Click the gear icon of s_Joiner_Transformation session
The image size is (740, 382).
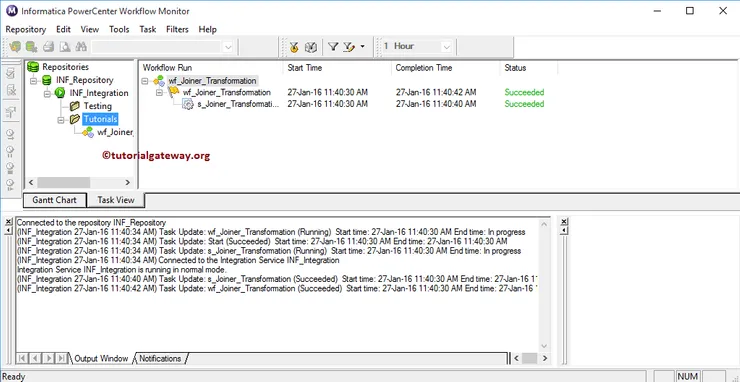pos(188,104)
